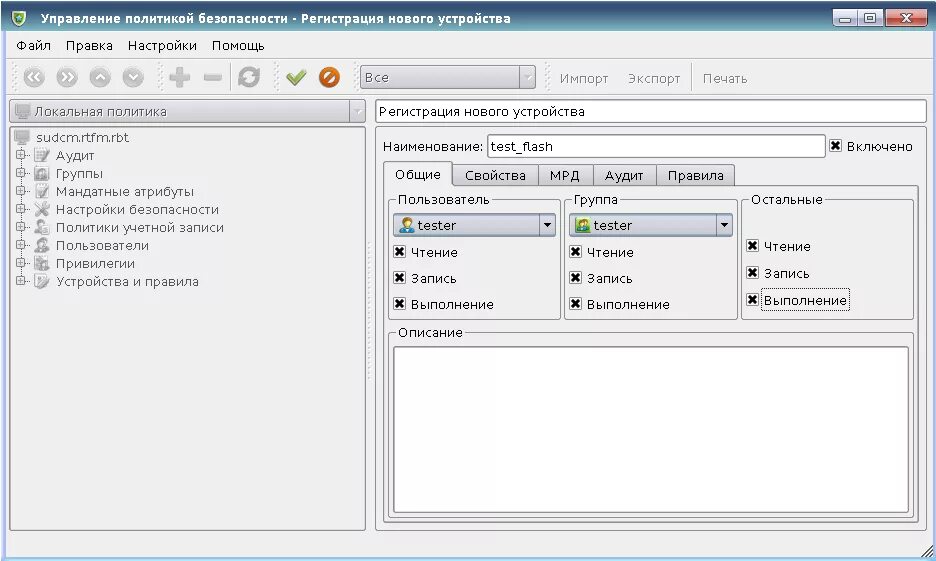The height and width of the screenshot is (561, 936).
Task: Select the sudcm.rtfm.rbt root tree item
Action: tap(82, 137)
